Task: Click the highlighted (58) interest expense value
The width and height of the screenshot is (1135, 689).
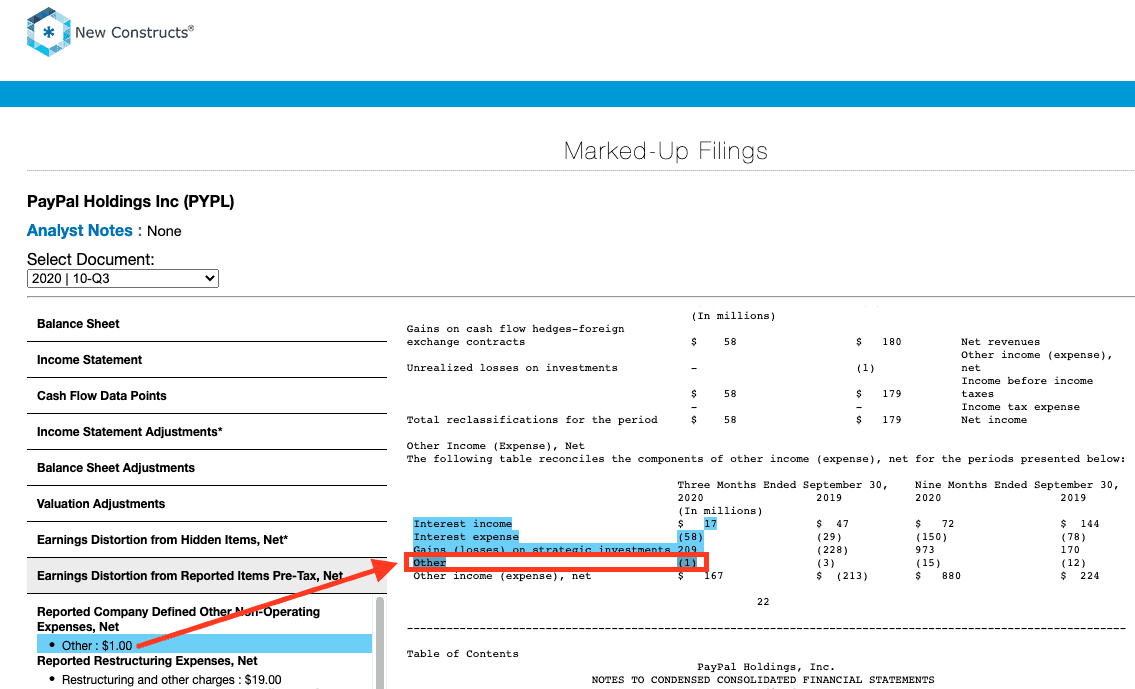Action: point(690,537)
